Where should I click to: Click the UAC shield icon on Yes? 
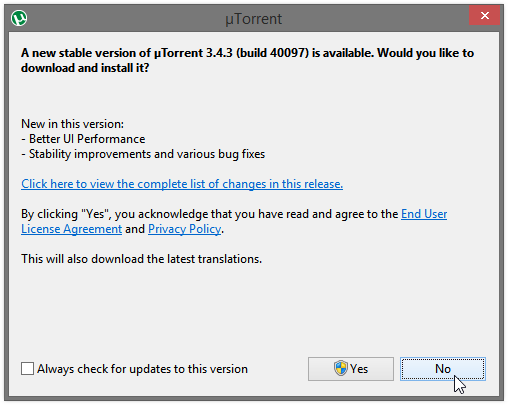(341, 368)
